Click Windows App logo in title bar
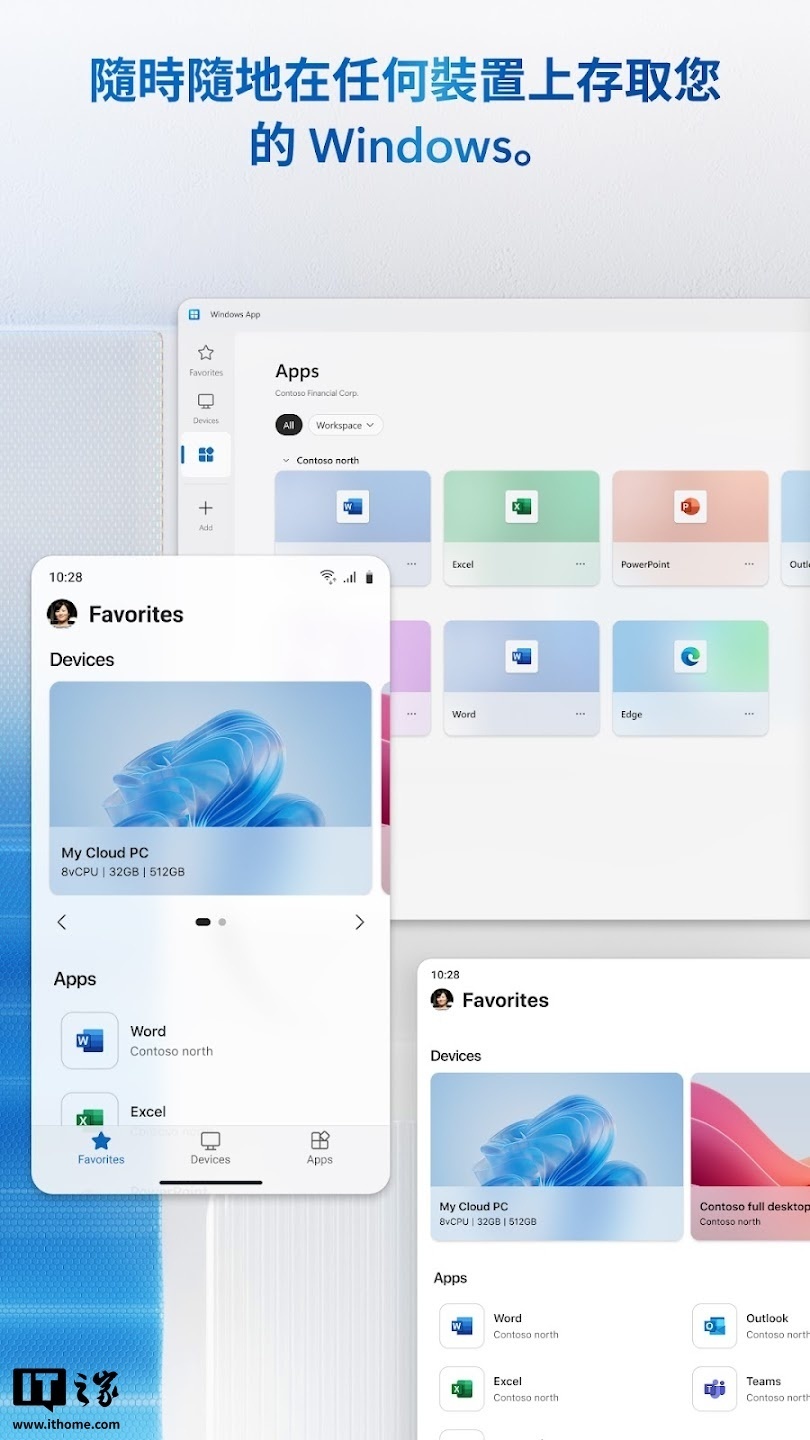This screenshot has width=810, height=1440. (195, 314)
